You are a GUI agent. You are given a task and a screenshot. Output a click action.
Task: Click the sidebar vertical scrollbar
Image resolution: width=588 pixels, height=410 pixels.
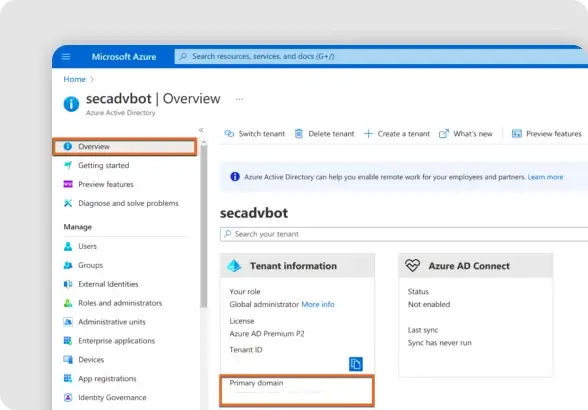[x=204, y=225]
